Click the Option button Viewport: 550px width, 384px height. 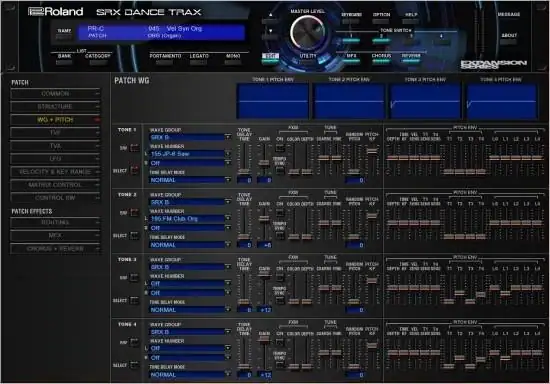[x=381, y=21]
